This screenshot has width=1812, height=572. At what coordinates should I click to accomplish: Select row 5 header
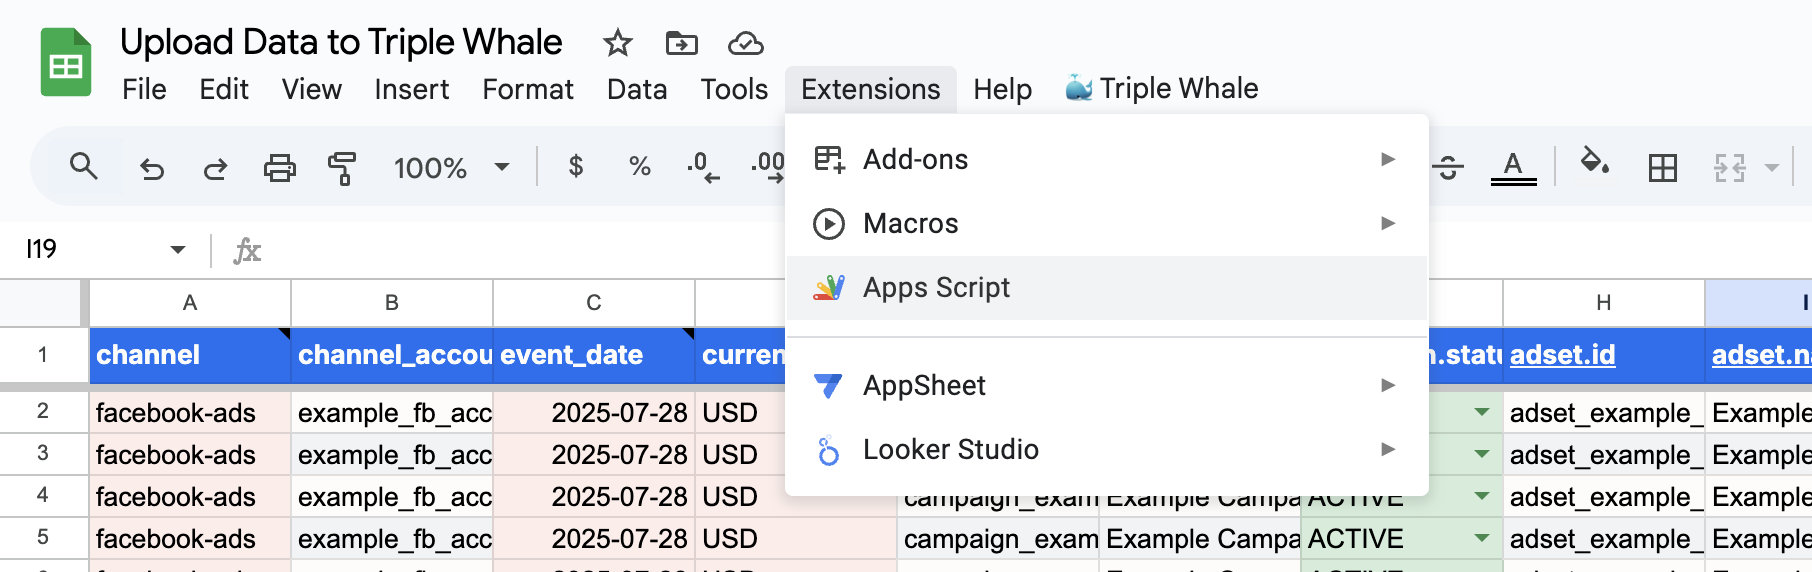[43, 537]
